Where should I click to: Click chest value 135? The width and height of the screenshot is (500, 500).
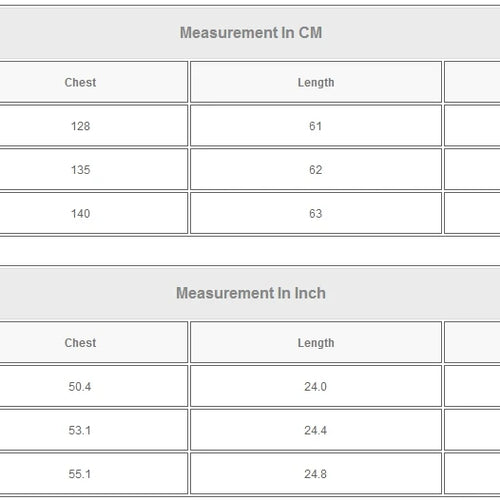pyautogui.click(x=80, y=170)
